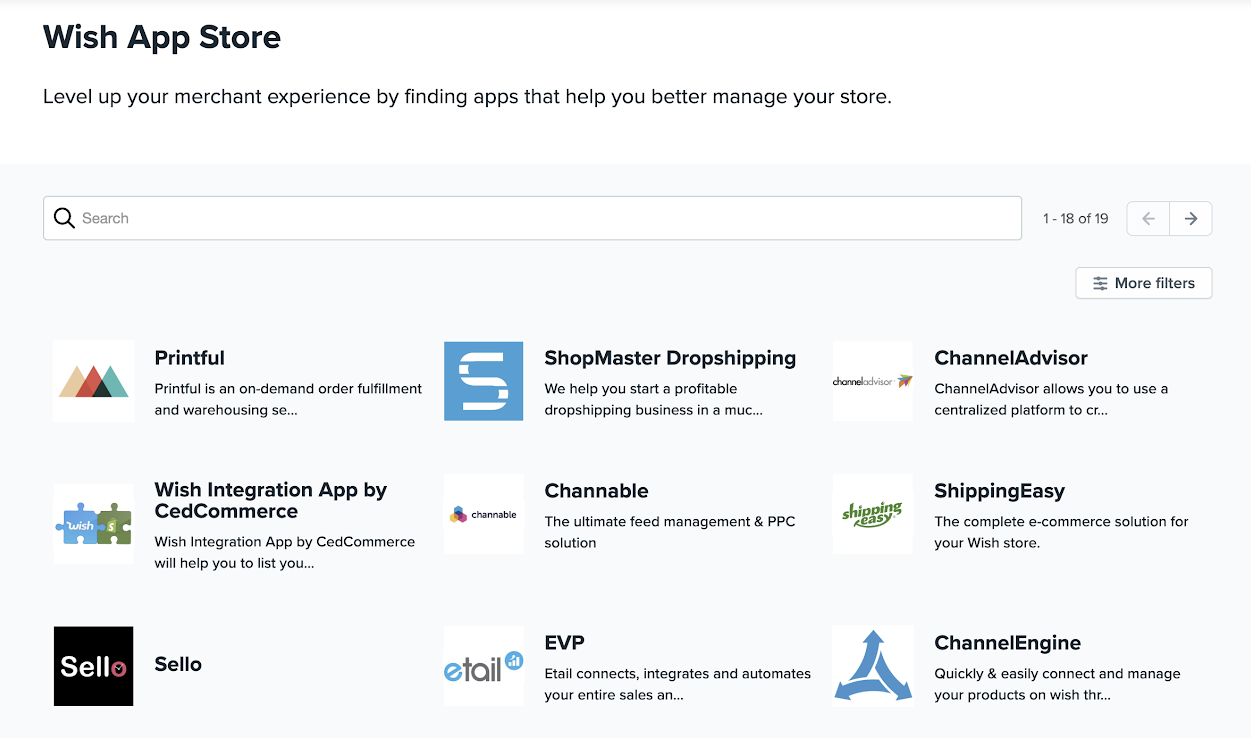1251x738 pixels.
Task: Open the ShippingEasy app page
Action: [999, 491]
